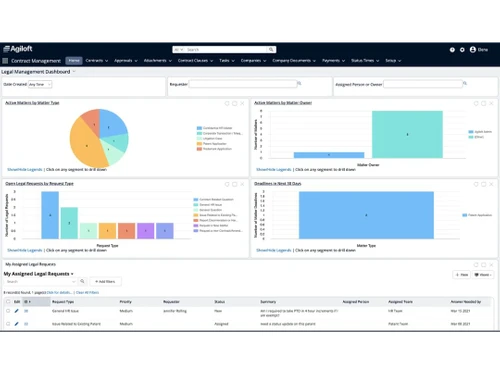The height and width of the screenshot is (375, 500).
Task: Refresh the My Assigned Legal Requests widget
Action: (x=476, y=265)
